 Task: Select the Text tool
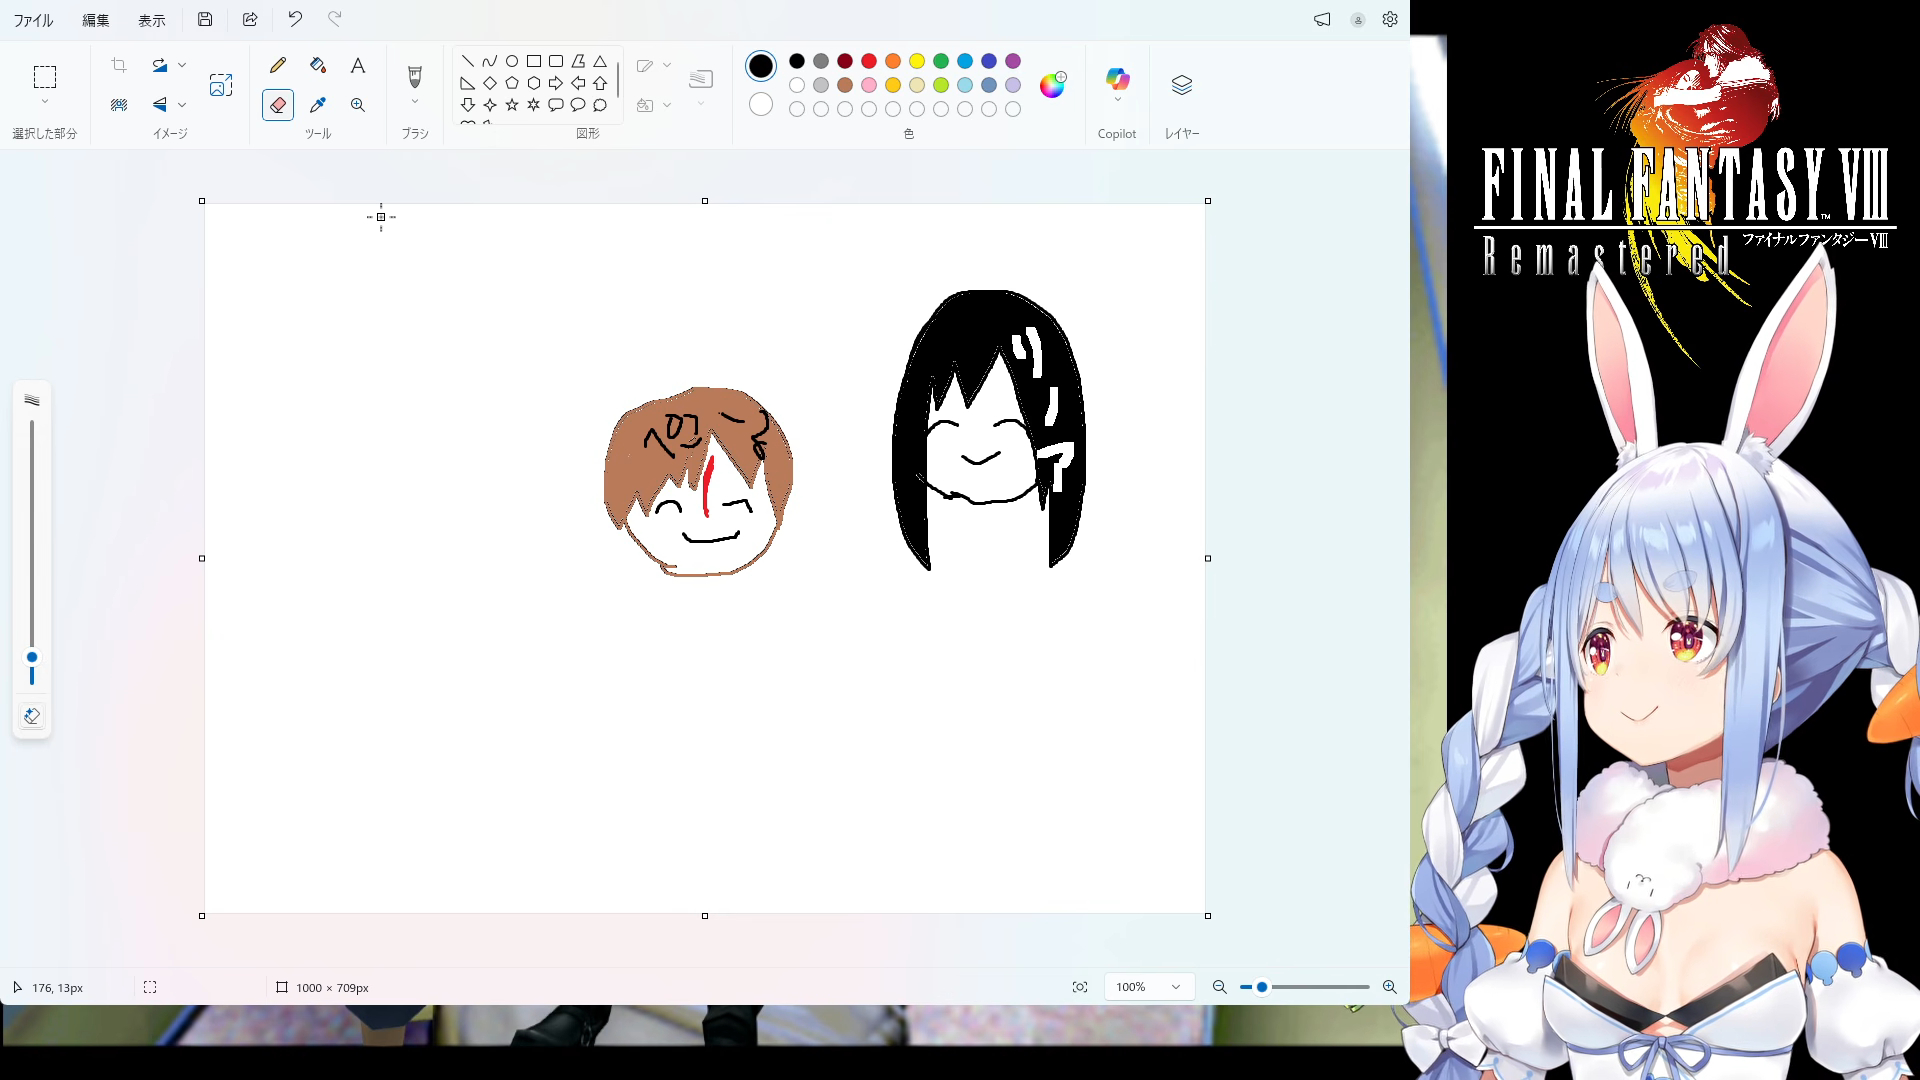pos(357,66)
